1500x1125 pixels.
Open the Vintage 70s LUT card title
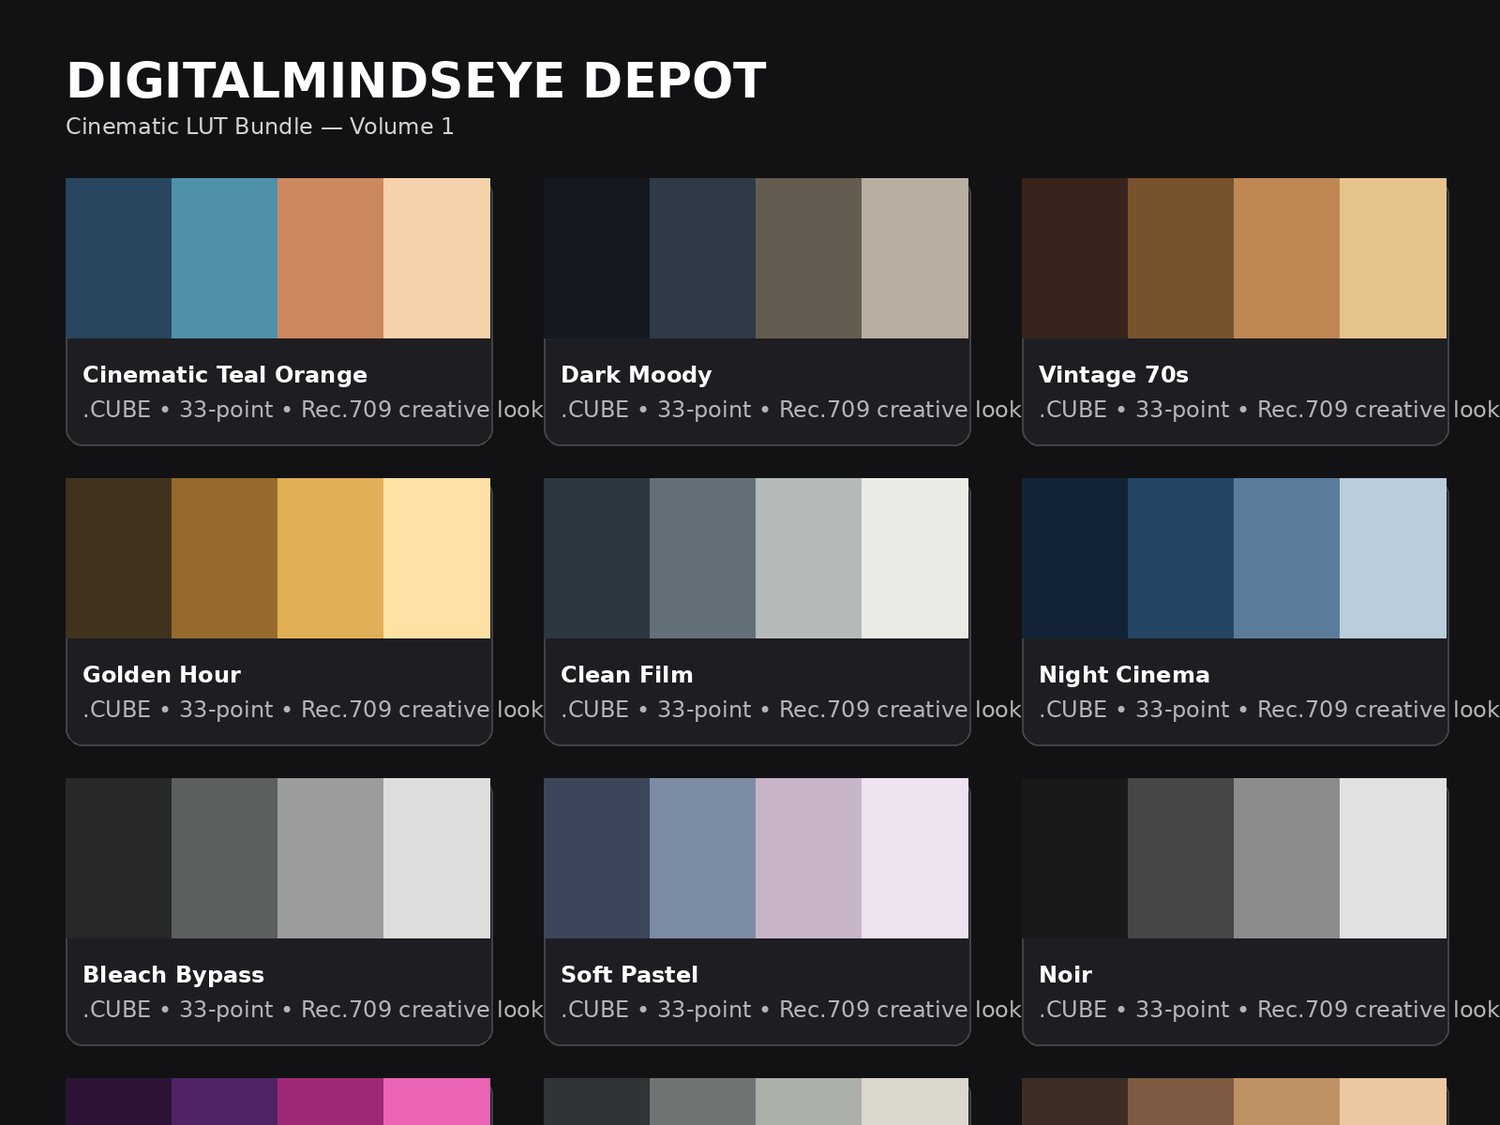pyautogui.click(x=1113, y=375)
